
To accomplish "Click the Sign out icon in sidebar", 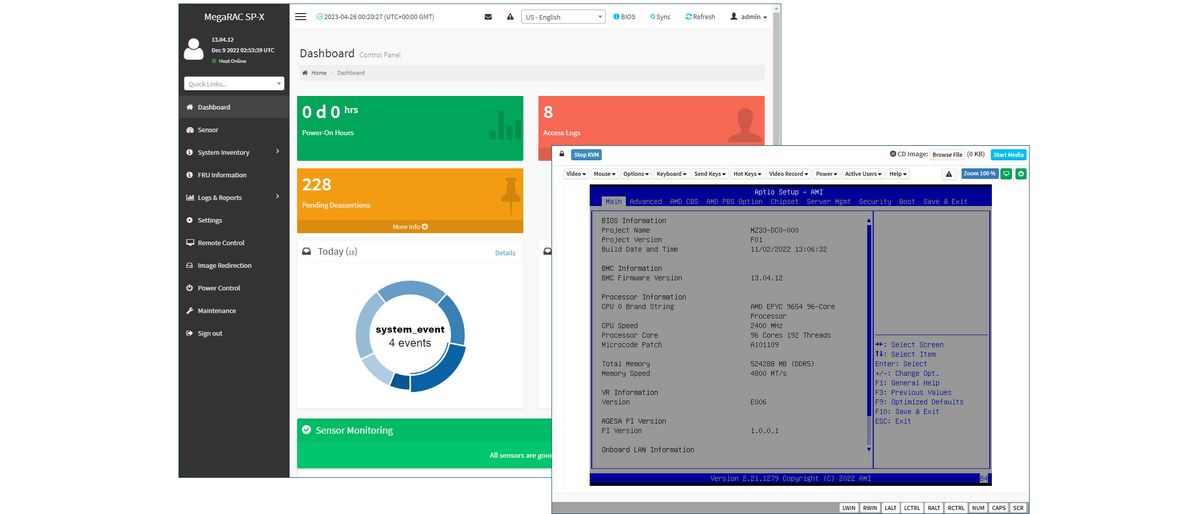I will (190, 333).
